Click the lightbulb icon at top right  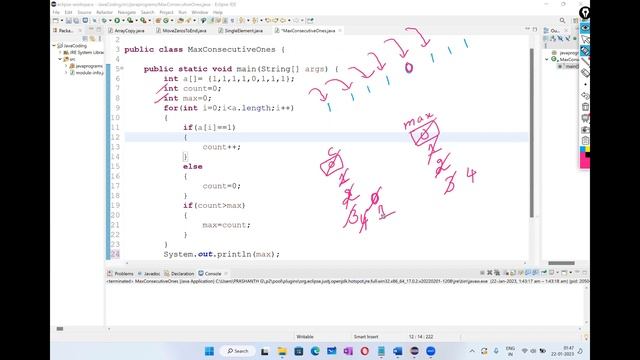(x=585, y=12)
